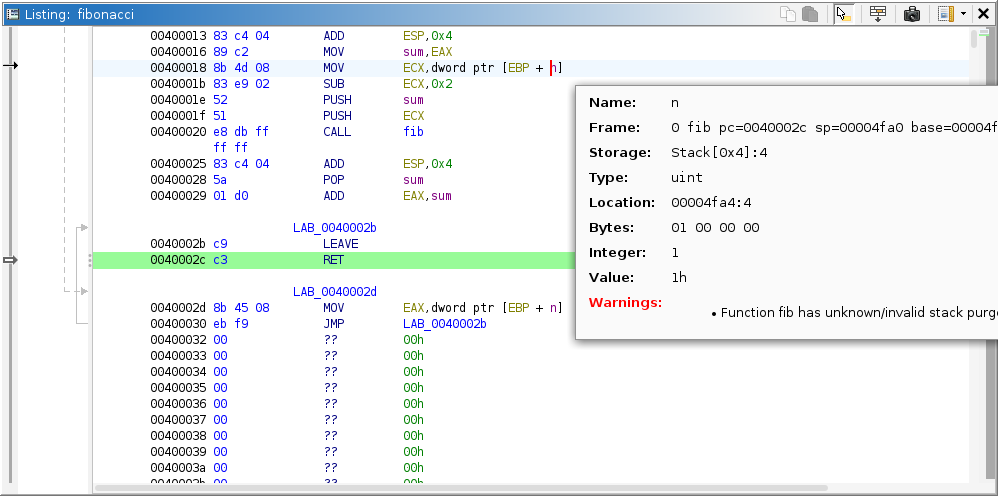The height and width of the screenshot is (496, 998).
Task: Open the listing field format editor
Action: [x=877, y=14]
